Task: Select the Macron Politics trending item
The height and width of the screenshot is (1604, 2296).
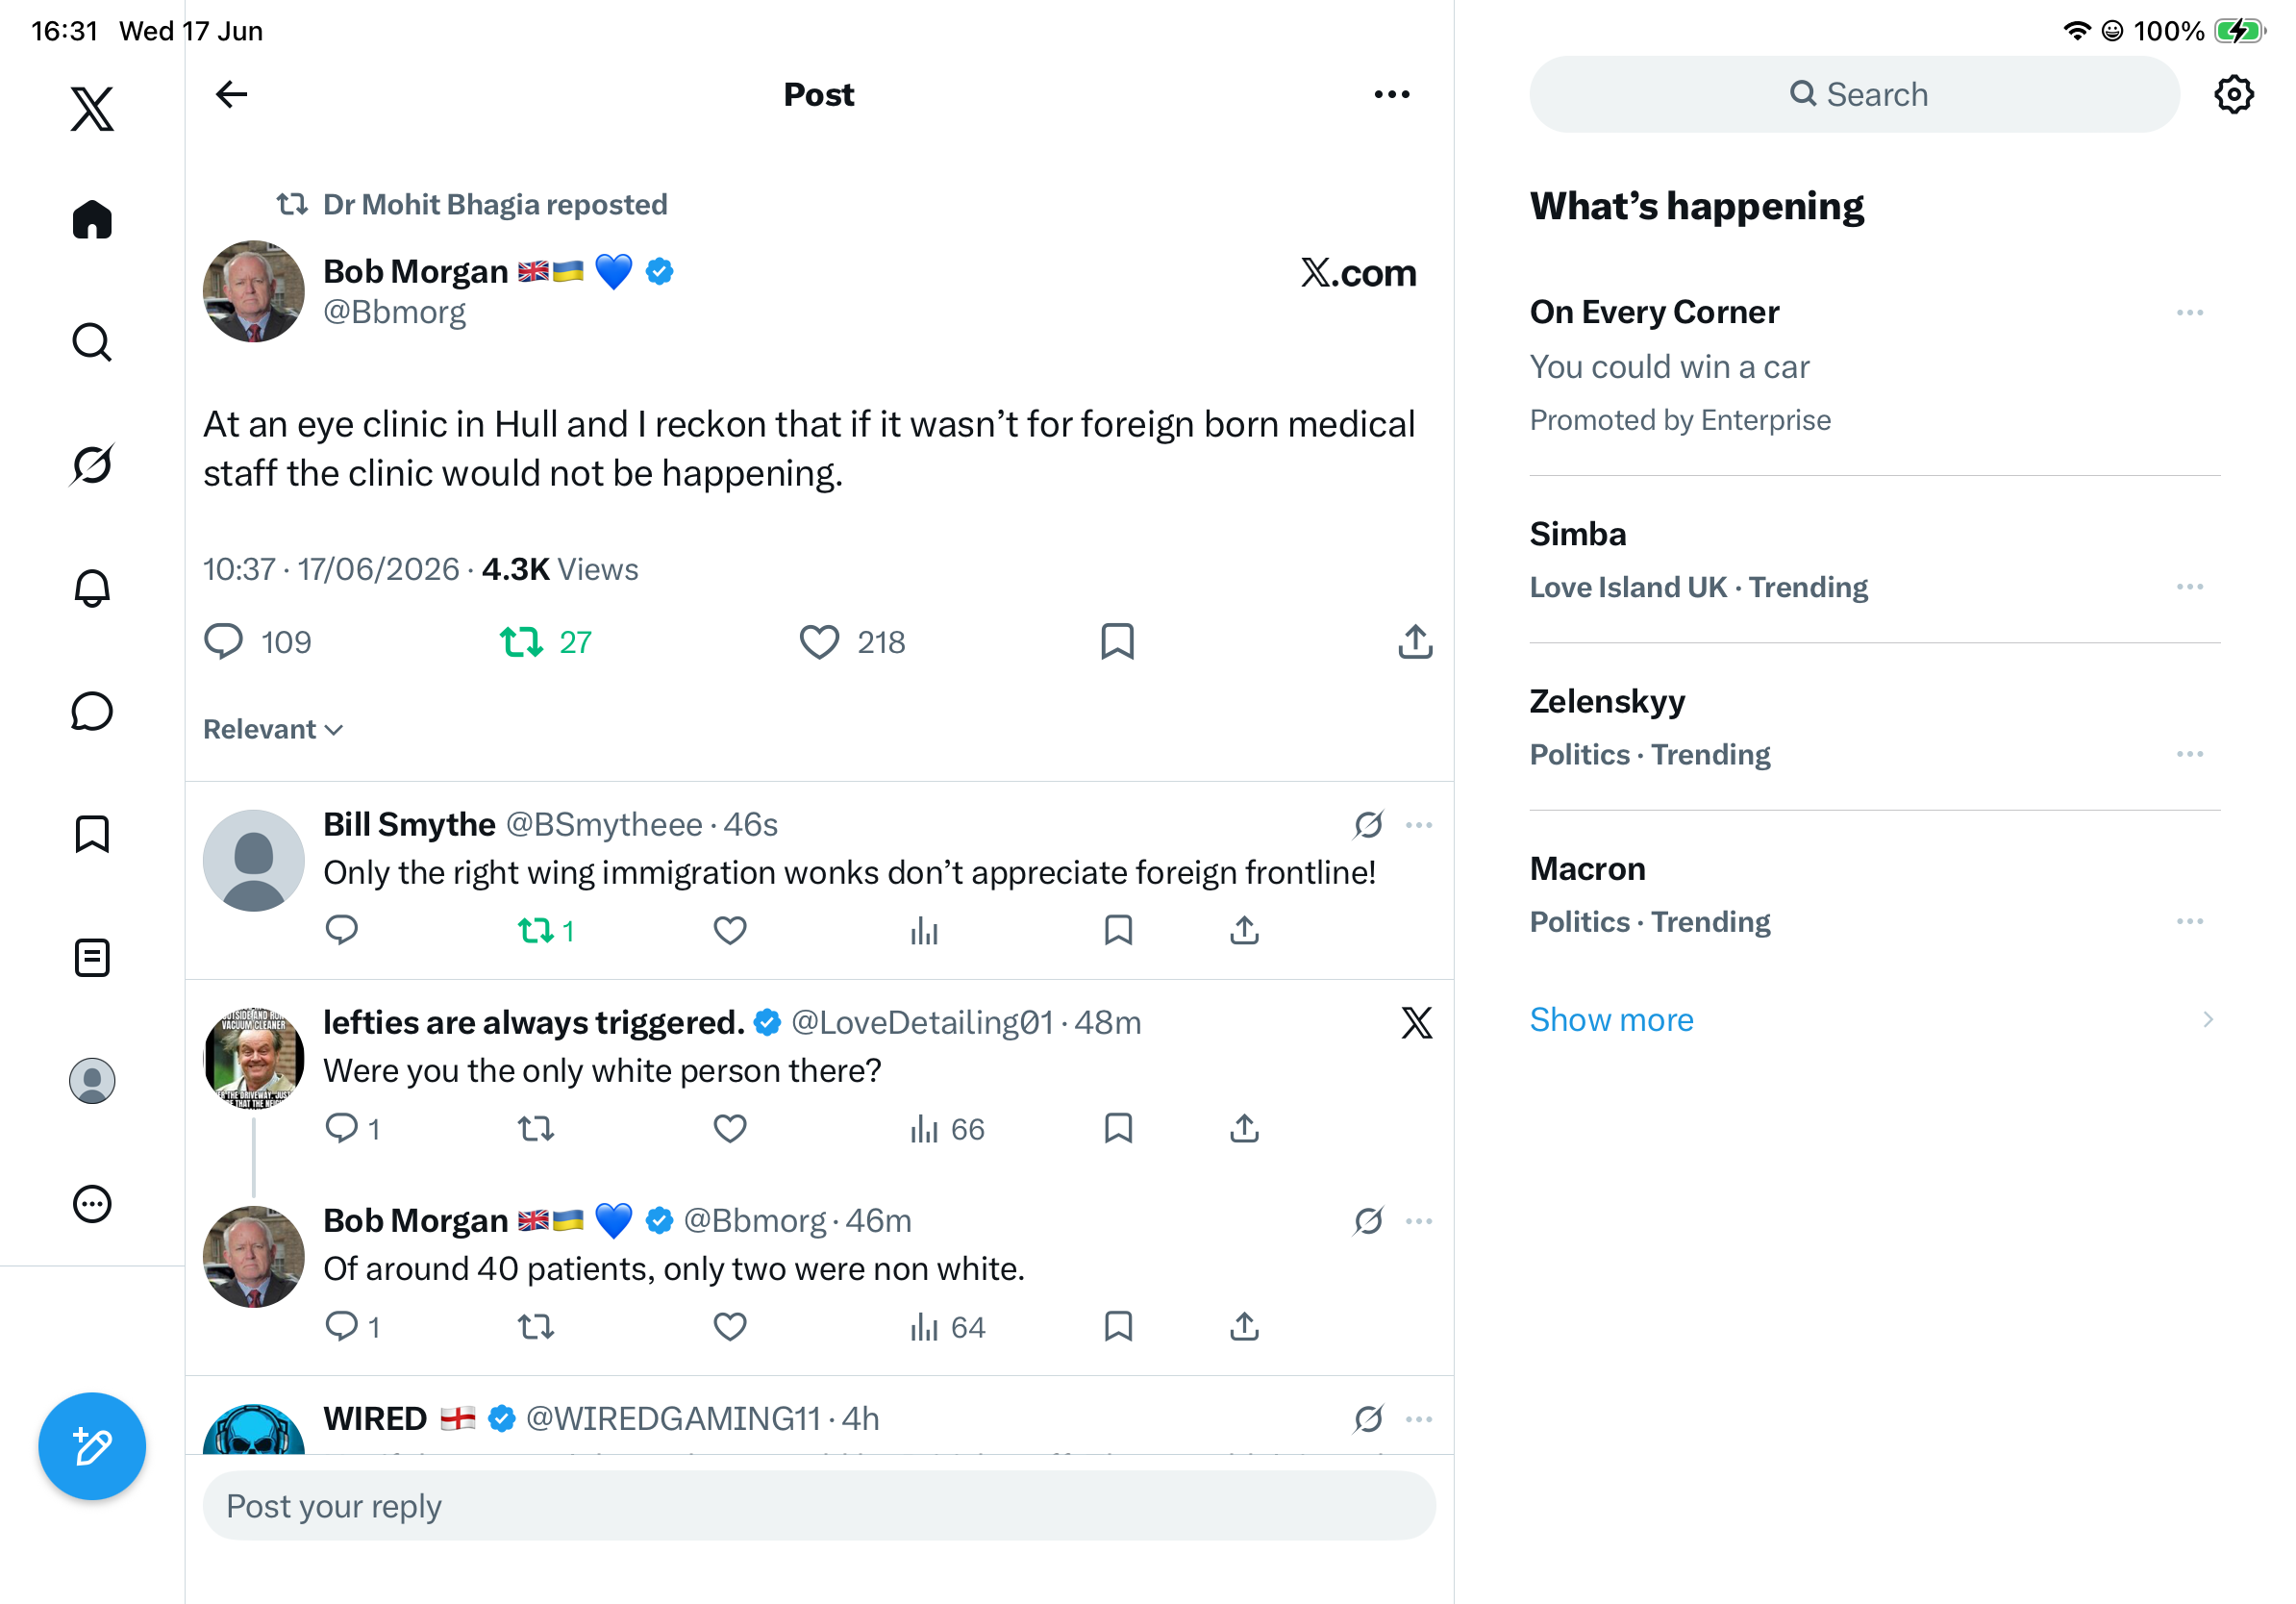Action: click(x=1874, y=894)
